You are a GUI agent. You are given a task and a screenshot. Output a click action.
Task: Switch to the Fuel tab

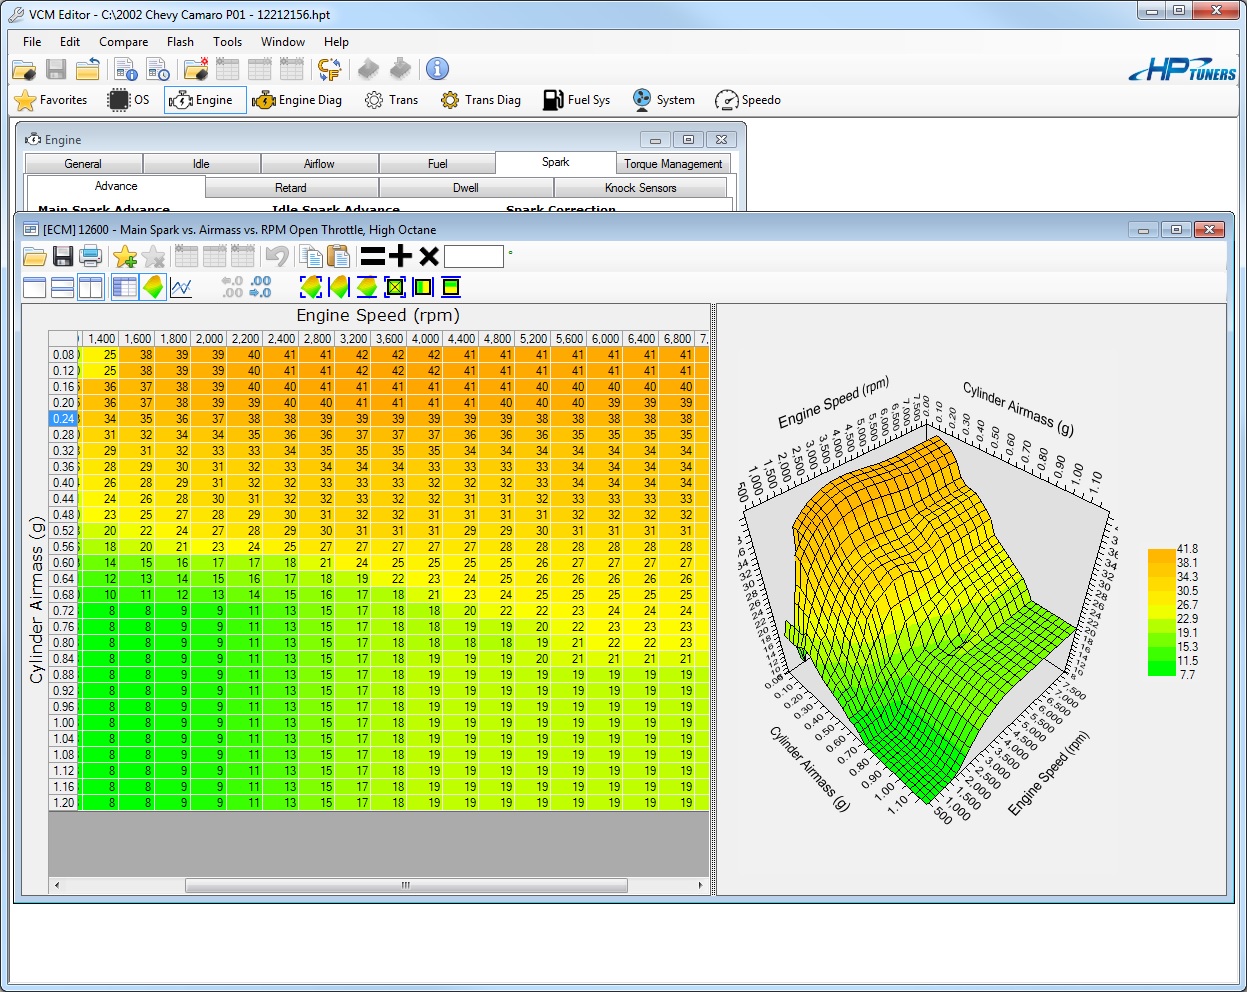point(437,164)
